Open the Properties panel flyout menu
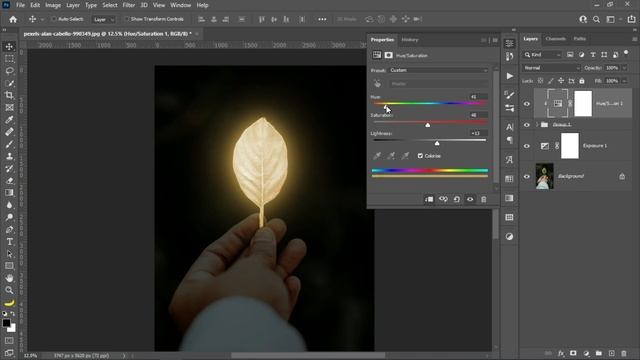640x360 pixels. [x=495, y=40]
